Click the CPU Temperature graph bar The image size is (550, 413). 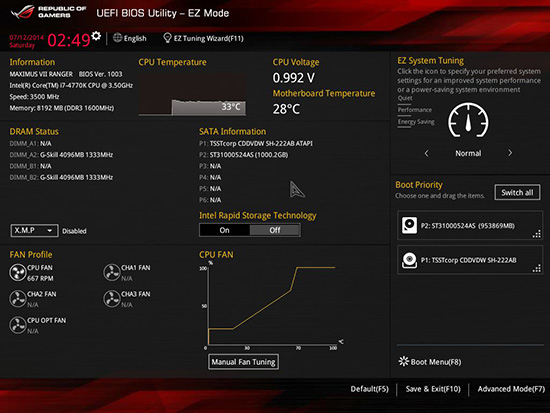[192, 95]
